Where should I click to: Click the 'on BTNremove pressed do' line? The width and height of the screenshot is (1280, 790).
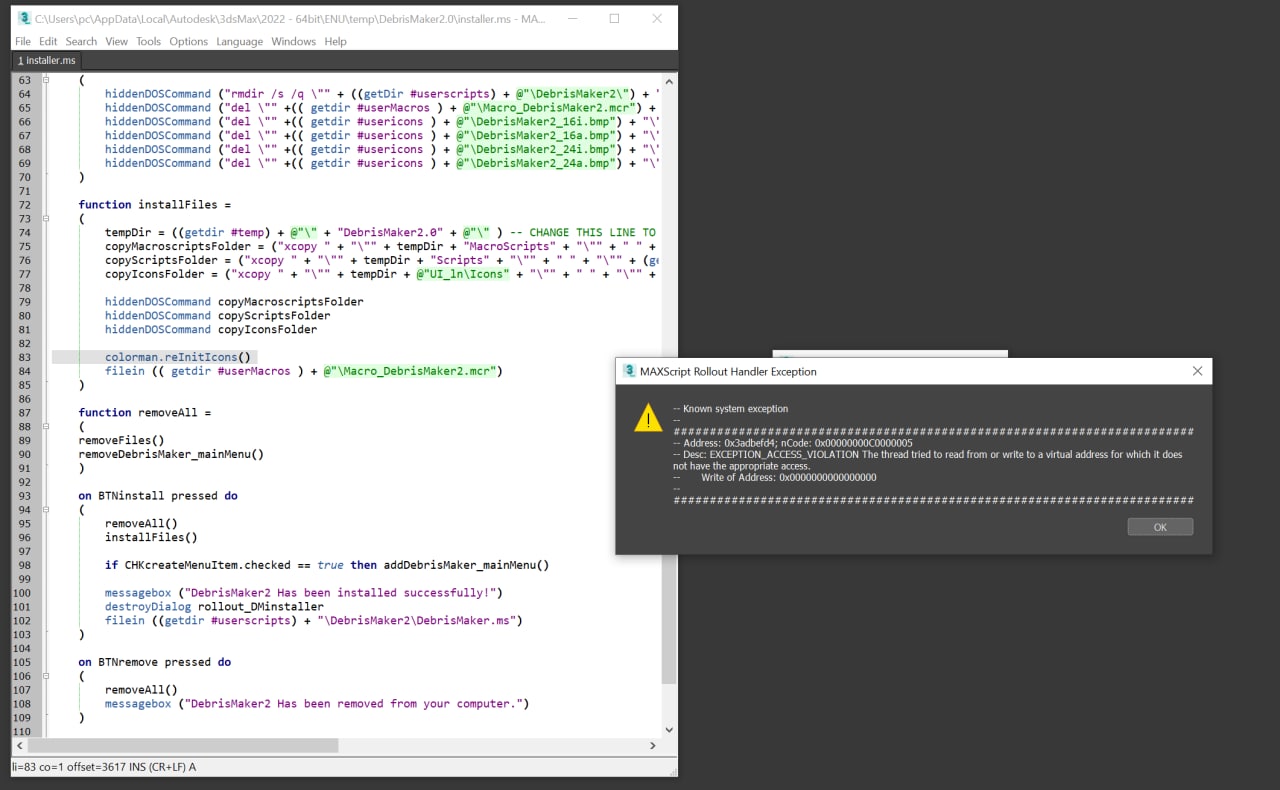pyautogui.click(x=155, y=662)
